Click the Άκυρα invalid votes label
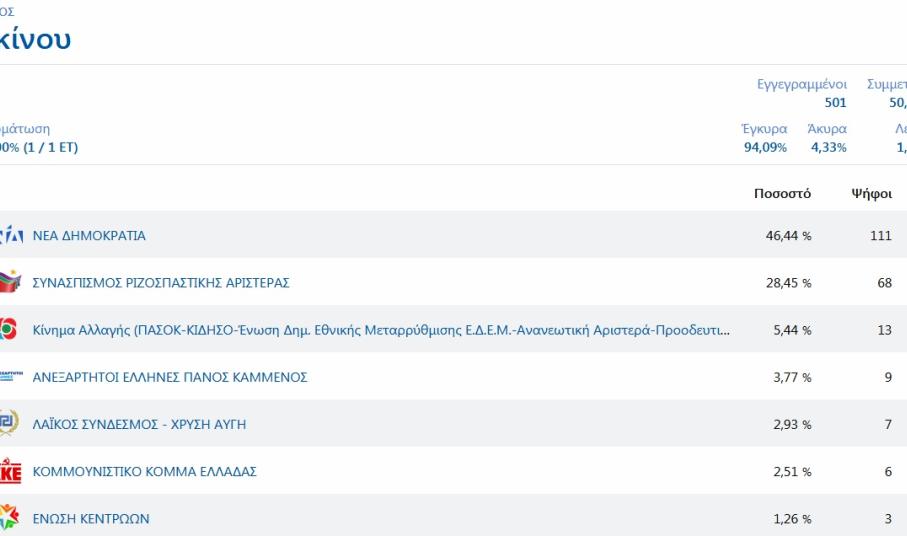 click(826, 129)
